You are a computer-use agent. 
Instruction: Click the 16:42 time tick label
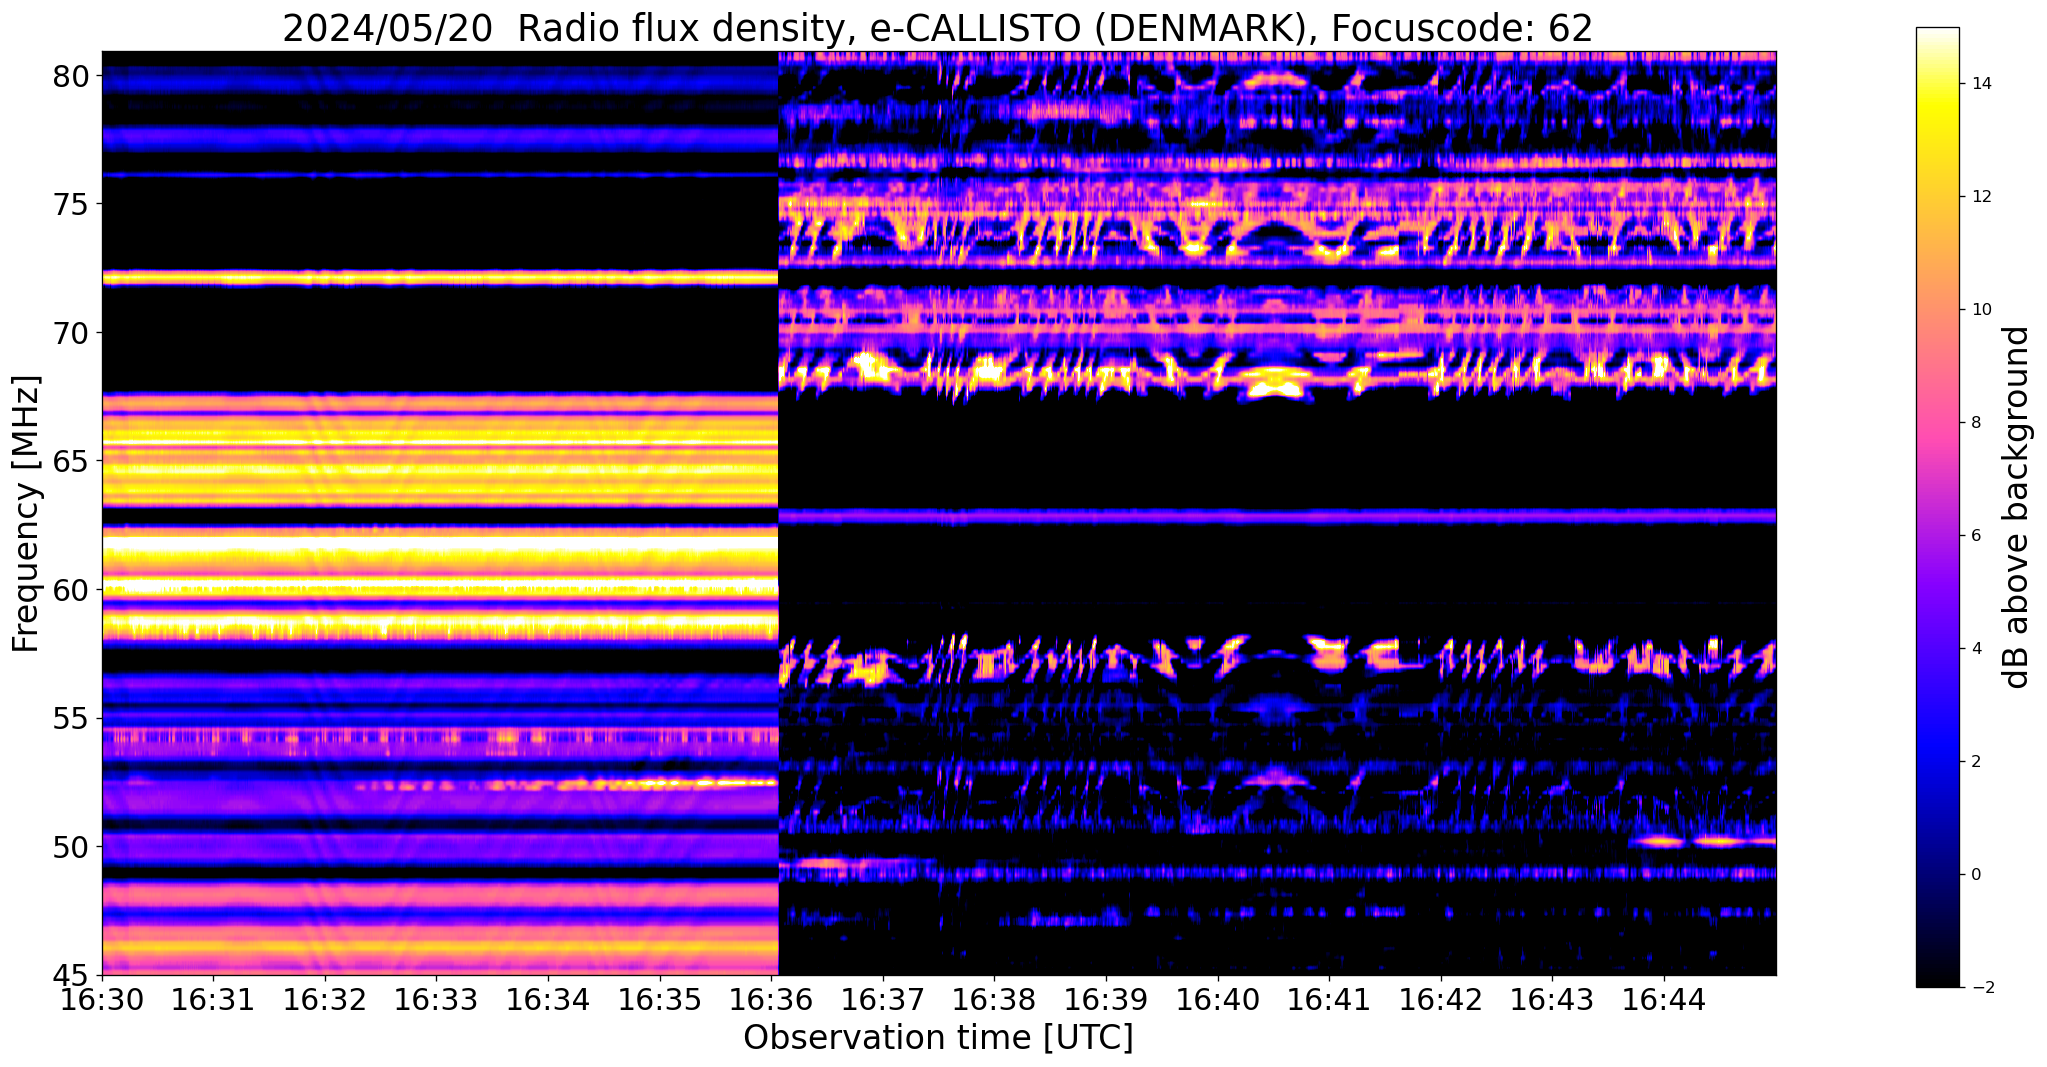click(1441, 998)
